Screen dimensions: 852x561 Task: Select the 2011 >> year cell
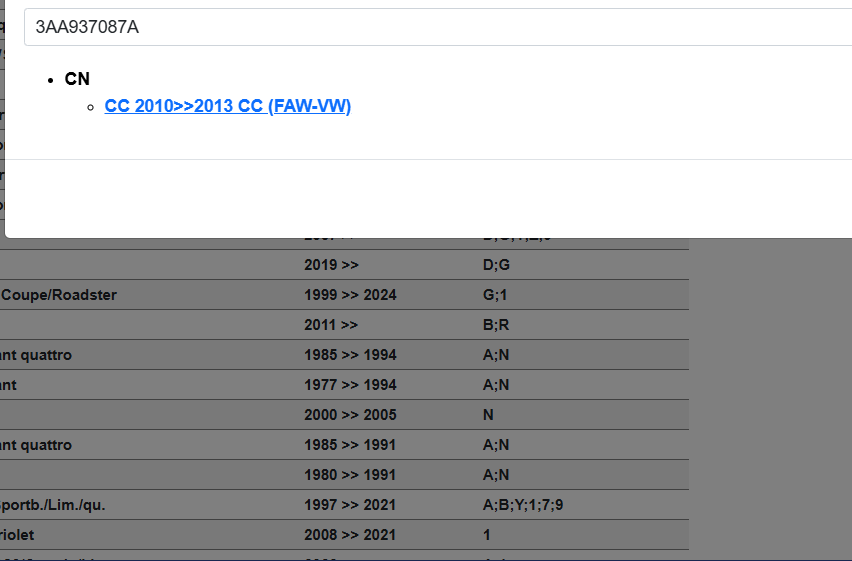(331, 325)
